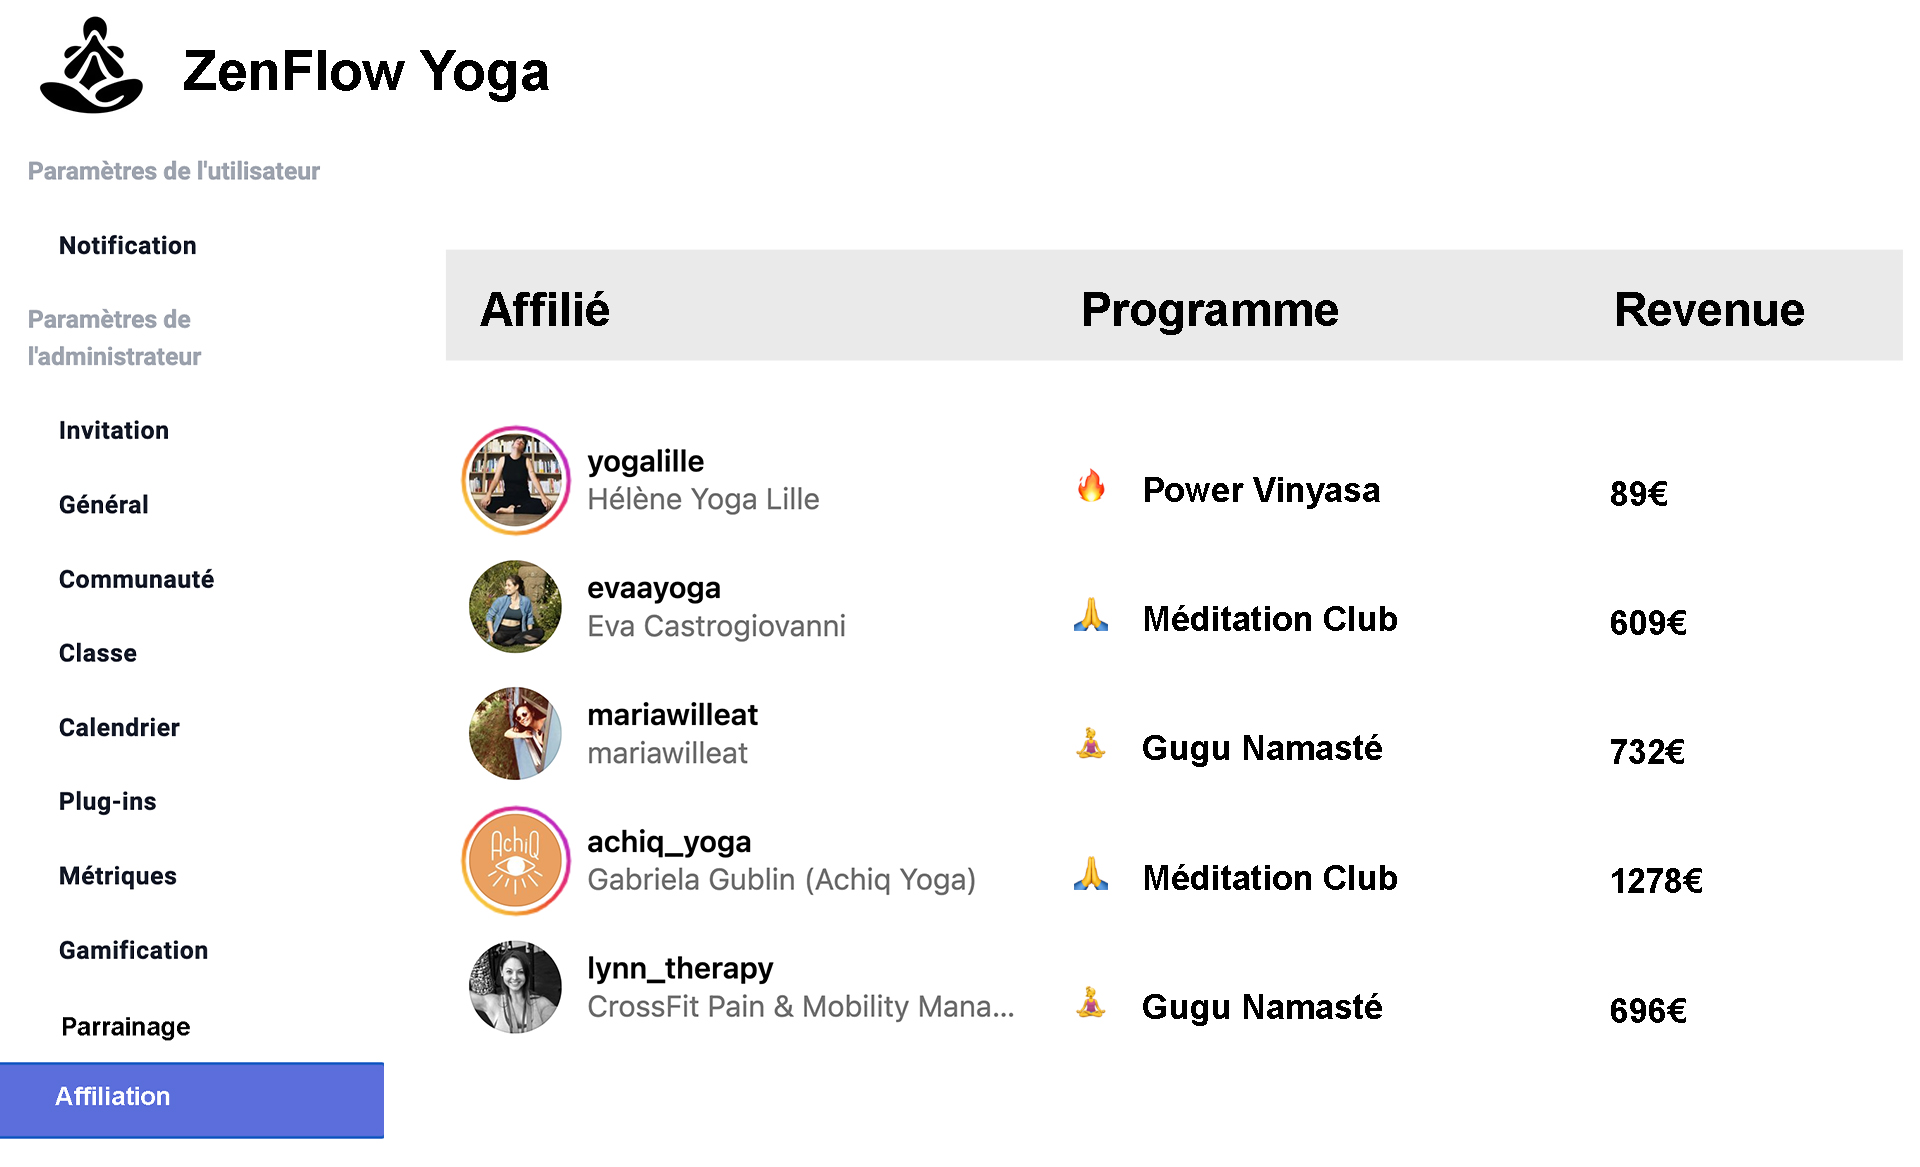
Task: Click the praying hands icon in evaayoga row
Action: 1091,615
